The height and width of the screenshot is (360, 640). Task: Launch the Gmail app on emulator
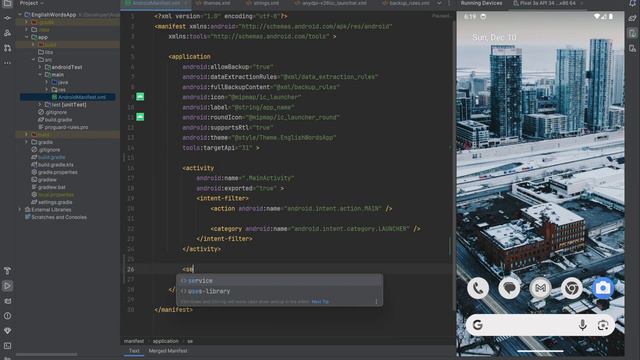pyautogui.click(x=540, y=288)
